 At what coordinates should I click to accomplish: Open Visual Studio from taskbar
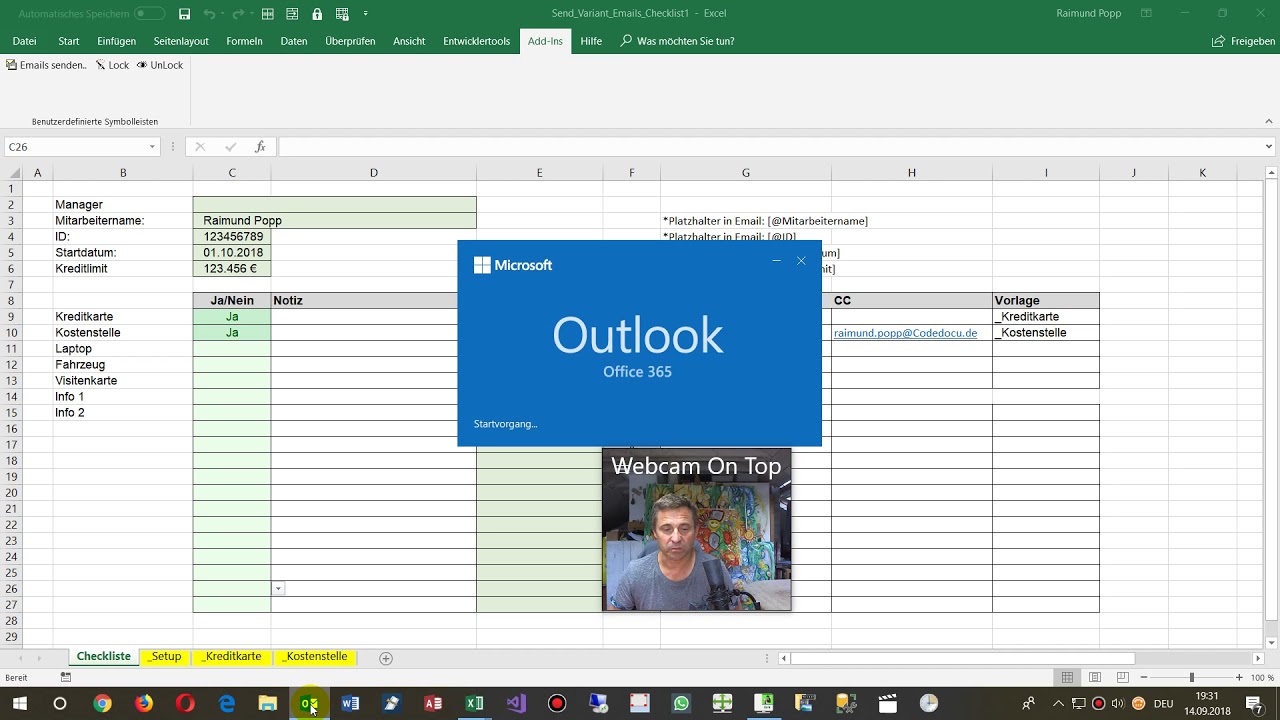click(516, 704)
